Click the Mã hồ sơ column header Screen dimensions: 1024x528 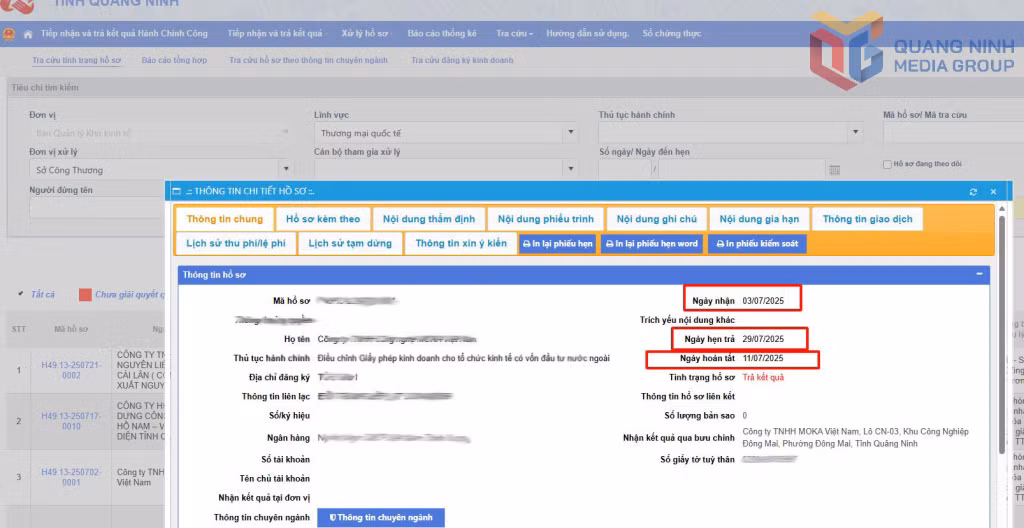tap(71, 329)
